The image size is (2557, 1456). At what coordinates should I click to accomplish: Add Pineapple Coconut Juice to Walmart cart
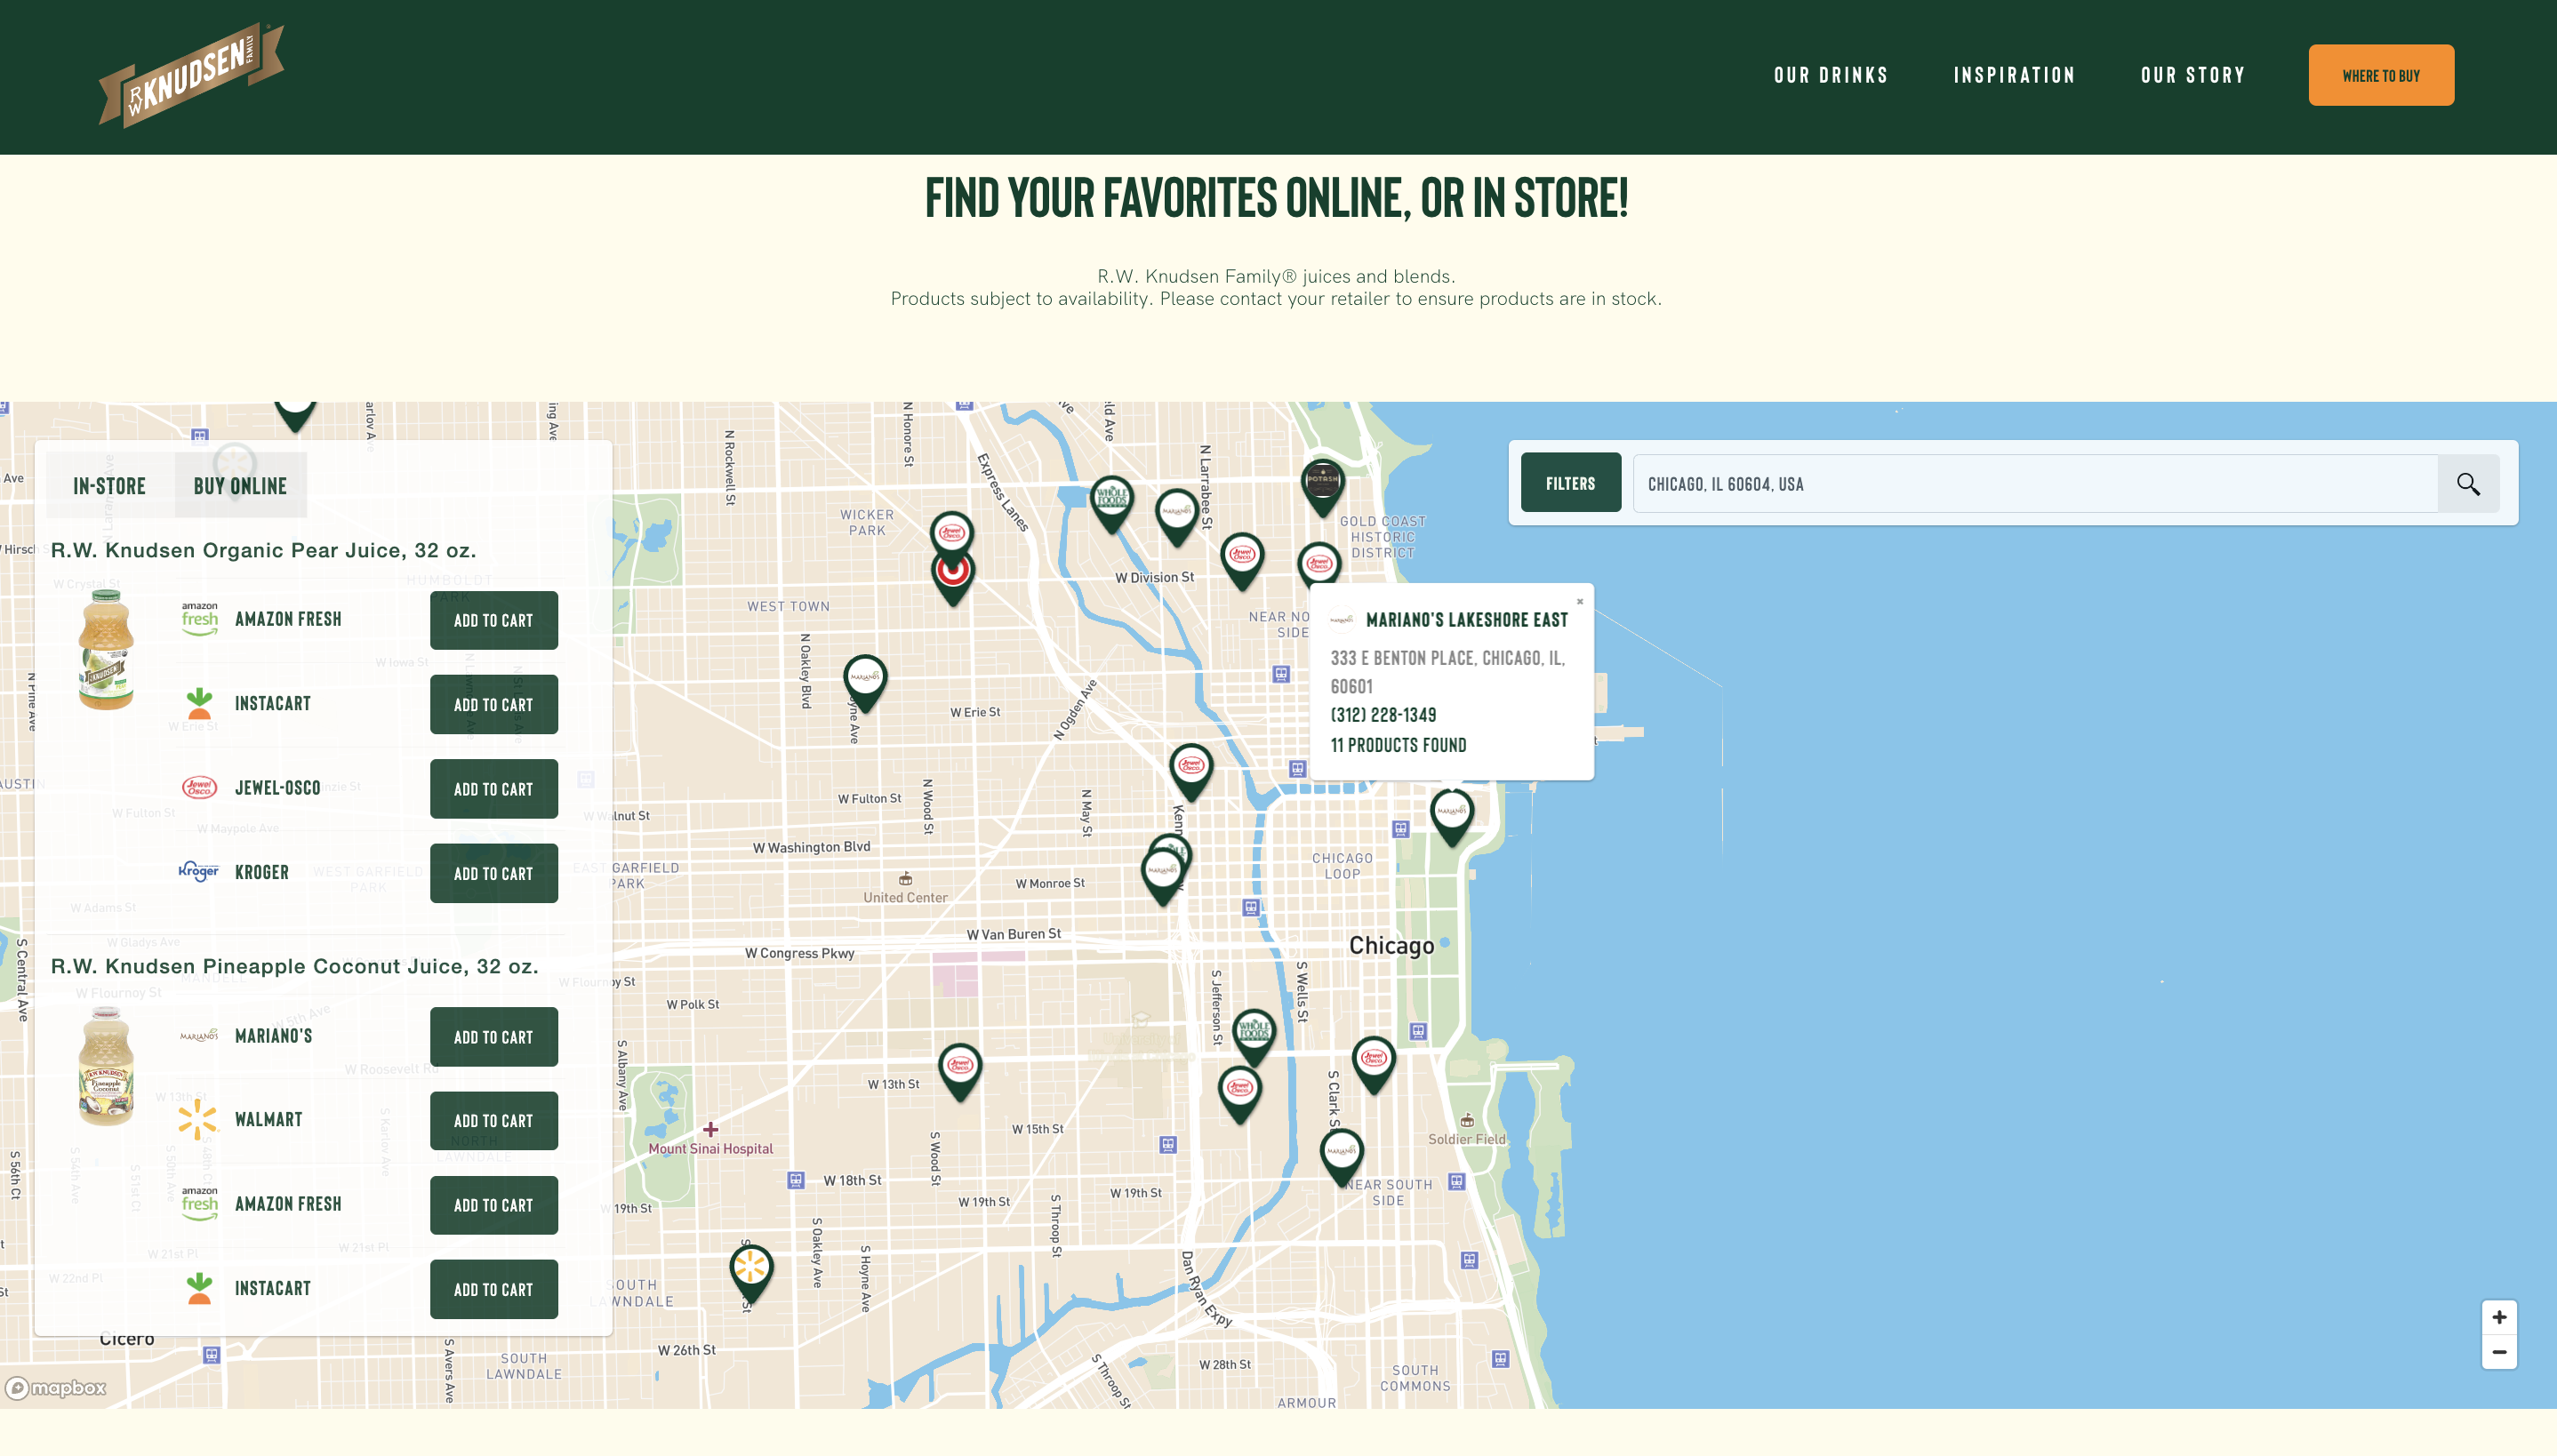493,1120
